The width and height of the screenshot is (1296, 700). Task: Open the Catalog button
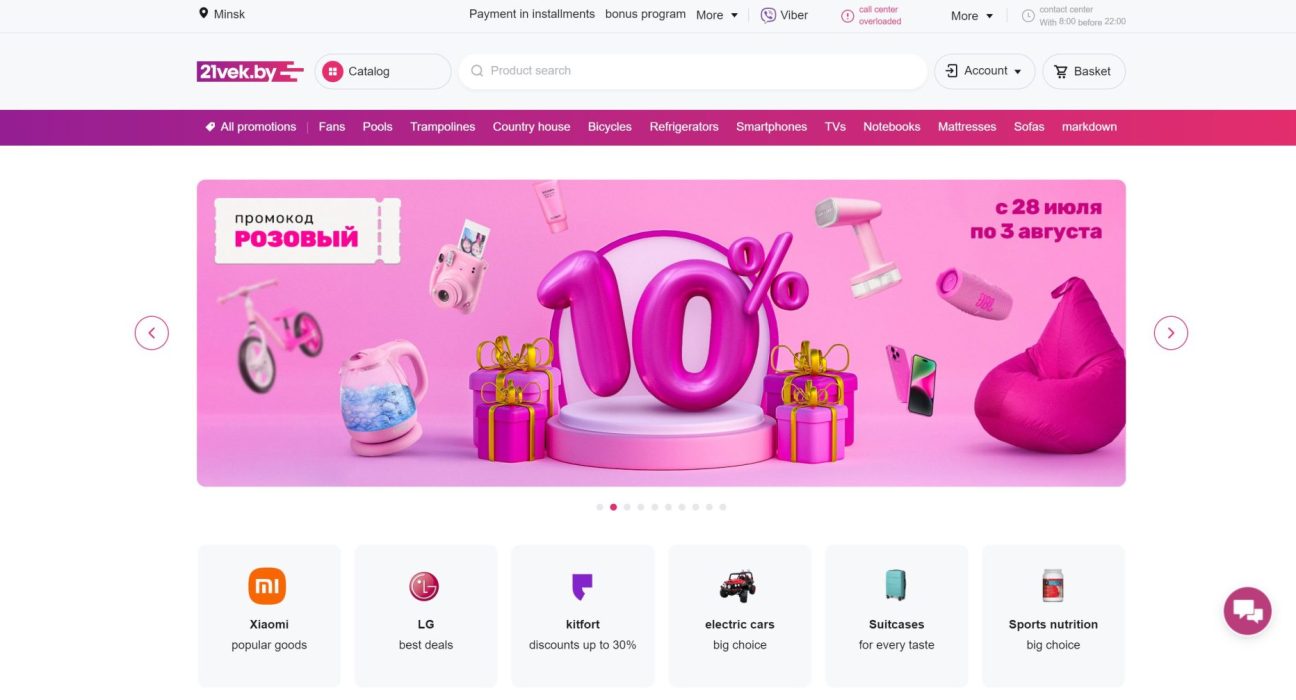(383, 71)
